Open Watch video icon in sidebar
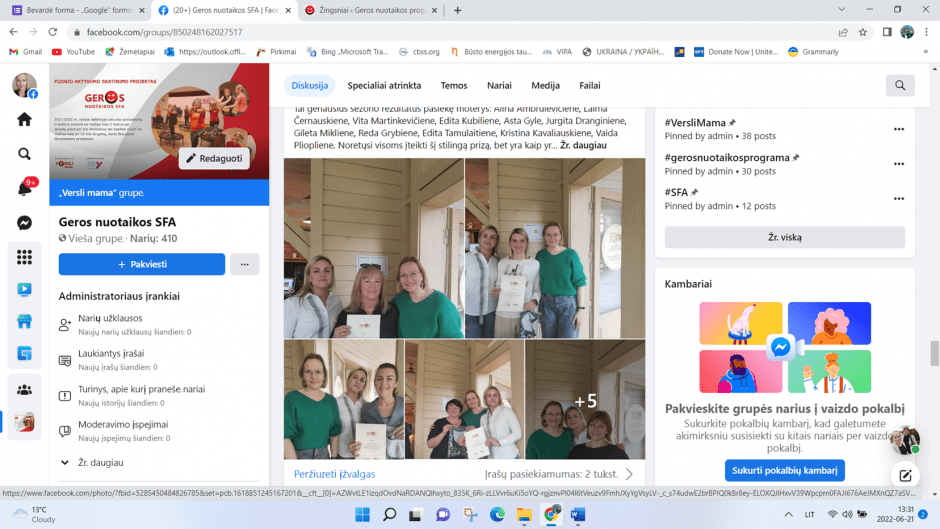This screenshot has height=529, width=940. (24, 290)
